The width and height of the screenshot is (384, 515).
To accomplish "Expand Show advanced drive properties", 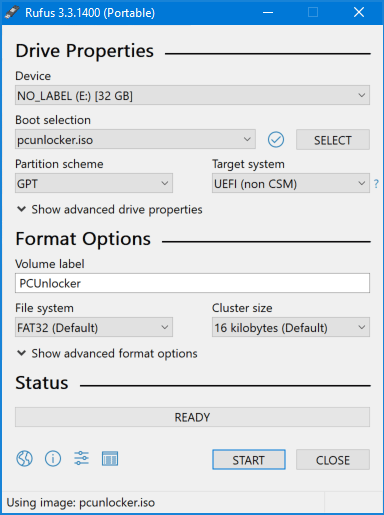I will 110,210.
